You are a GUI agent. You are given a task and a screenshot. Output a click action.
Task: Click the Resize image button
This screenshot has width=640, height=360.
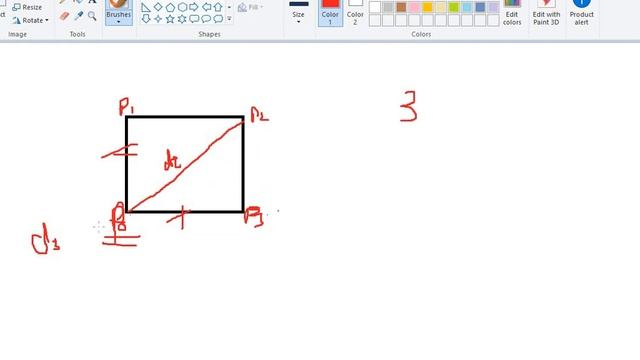[x=27, y=7]
